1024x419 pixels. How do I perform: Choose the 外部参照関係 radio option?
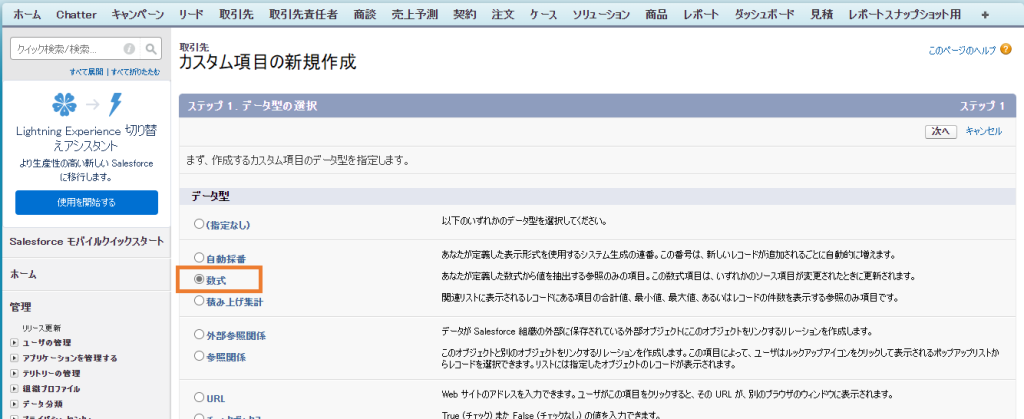tap(199, 335)
